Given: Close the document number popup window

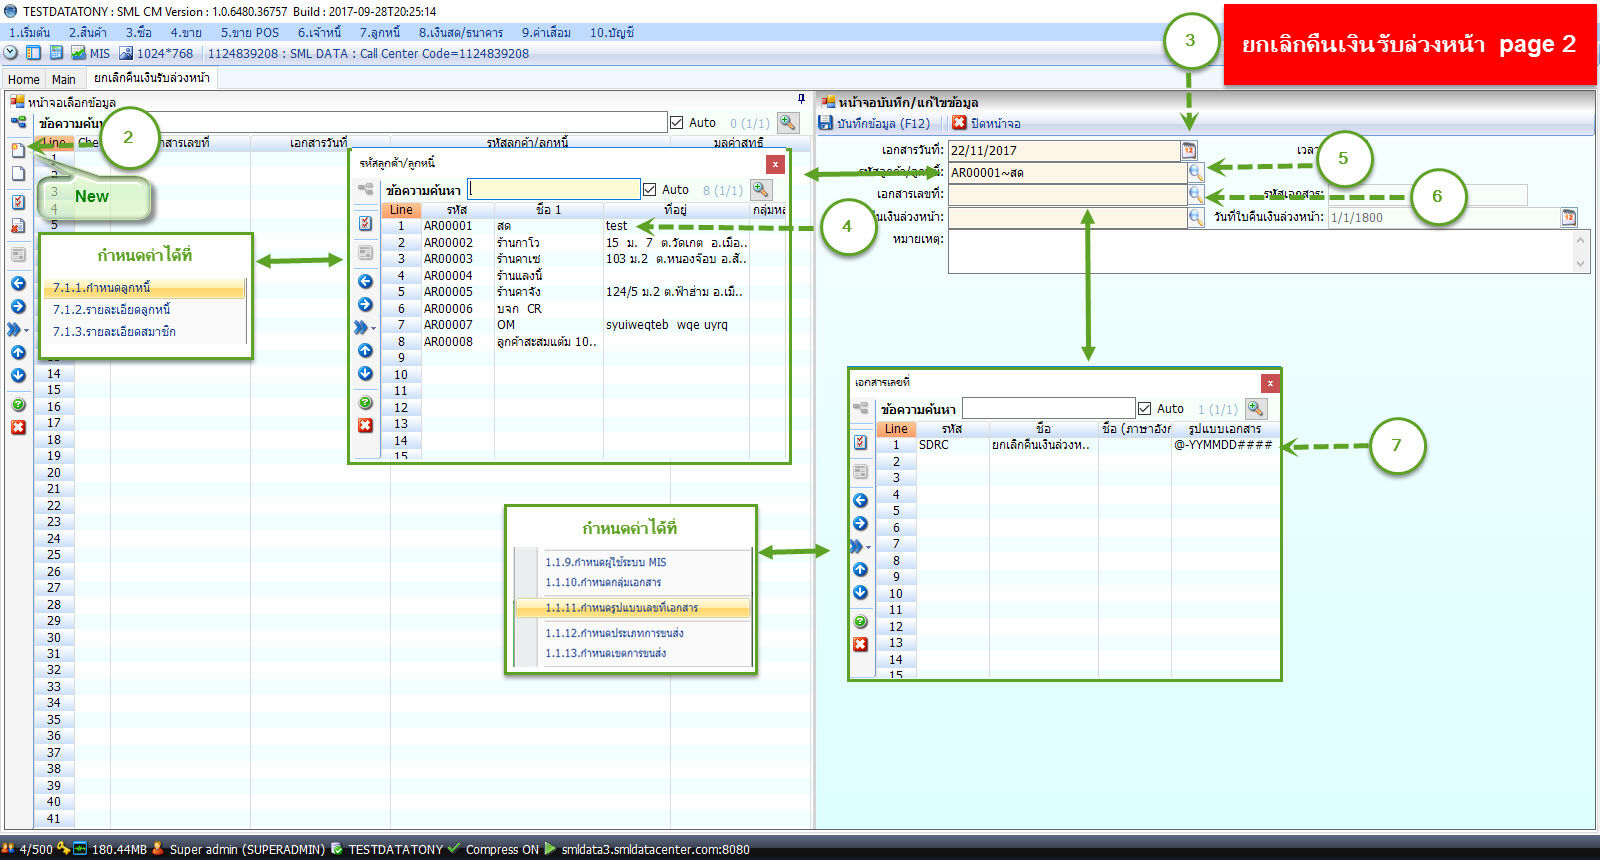Looking at the screenshot, I should tap(1270, 383).
